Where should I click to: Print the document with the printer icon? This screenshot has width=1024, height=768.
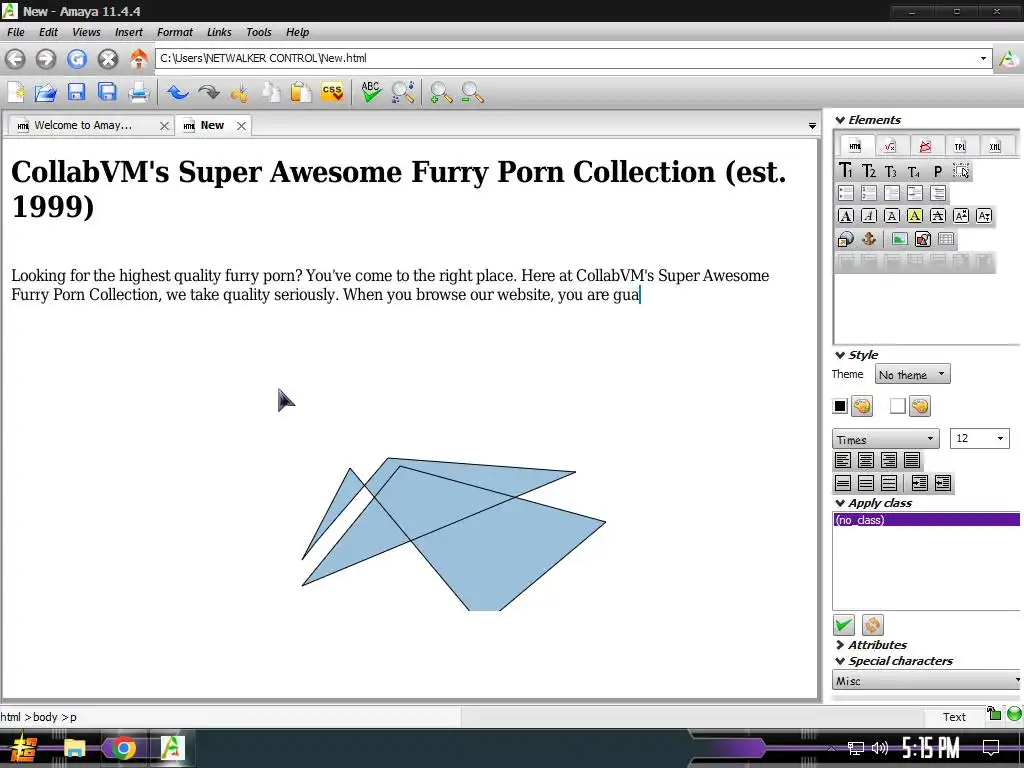(138, 93)
